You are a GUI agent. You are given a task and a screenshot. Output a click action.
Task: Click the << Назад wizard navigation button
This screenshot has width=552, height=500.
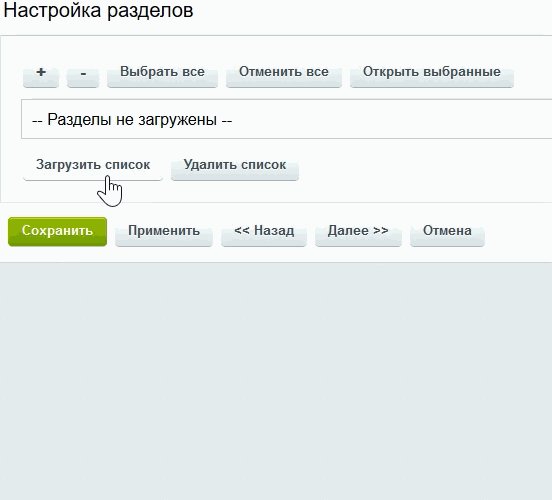264,231
